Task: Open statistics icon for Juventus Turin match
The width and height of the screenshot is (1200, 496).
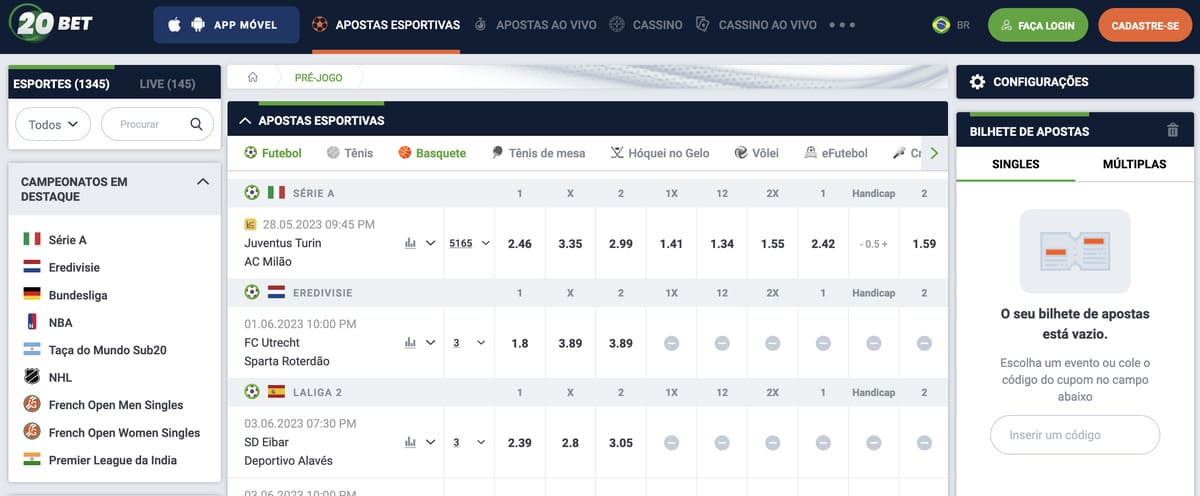Action: point(410,243)
